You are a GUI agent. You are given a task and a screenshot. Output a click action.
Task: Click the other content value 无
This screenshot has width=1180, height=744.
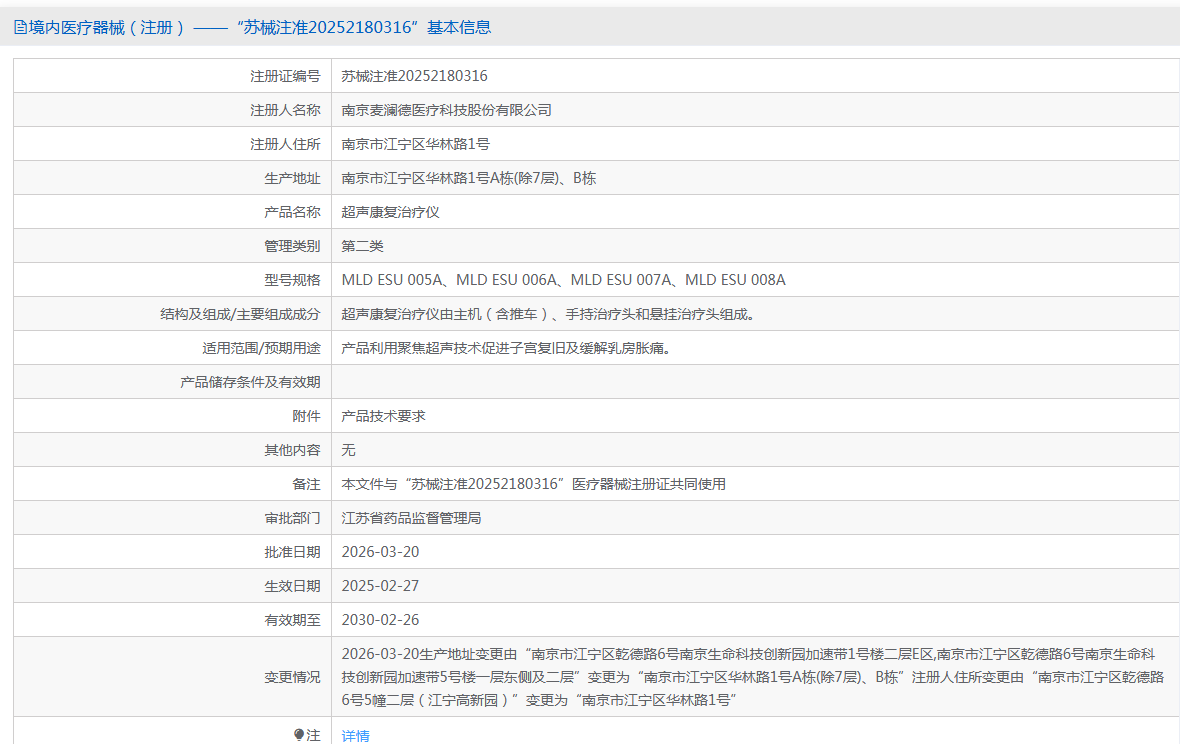pyautogui.click(x=348, y=450)
